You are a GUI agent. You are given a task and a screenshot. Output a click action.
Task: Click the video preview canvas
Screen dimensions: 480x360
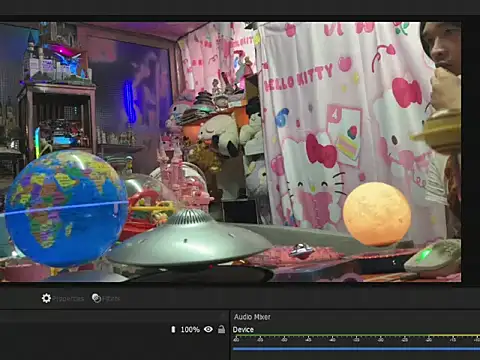point(230,152)
